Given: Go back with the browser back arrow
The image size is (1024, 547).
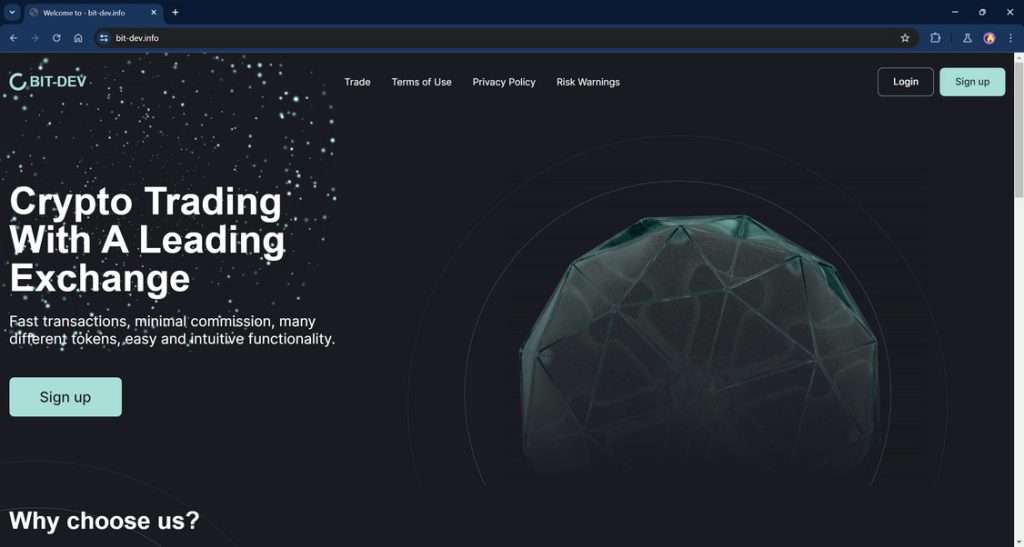Looking at the screenshot, I should (14, 38).
